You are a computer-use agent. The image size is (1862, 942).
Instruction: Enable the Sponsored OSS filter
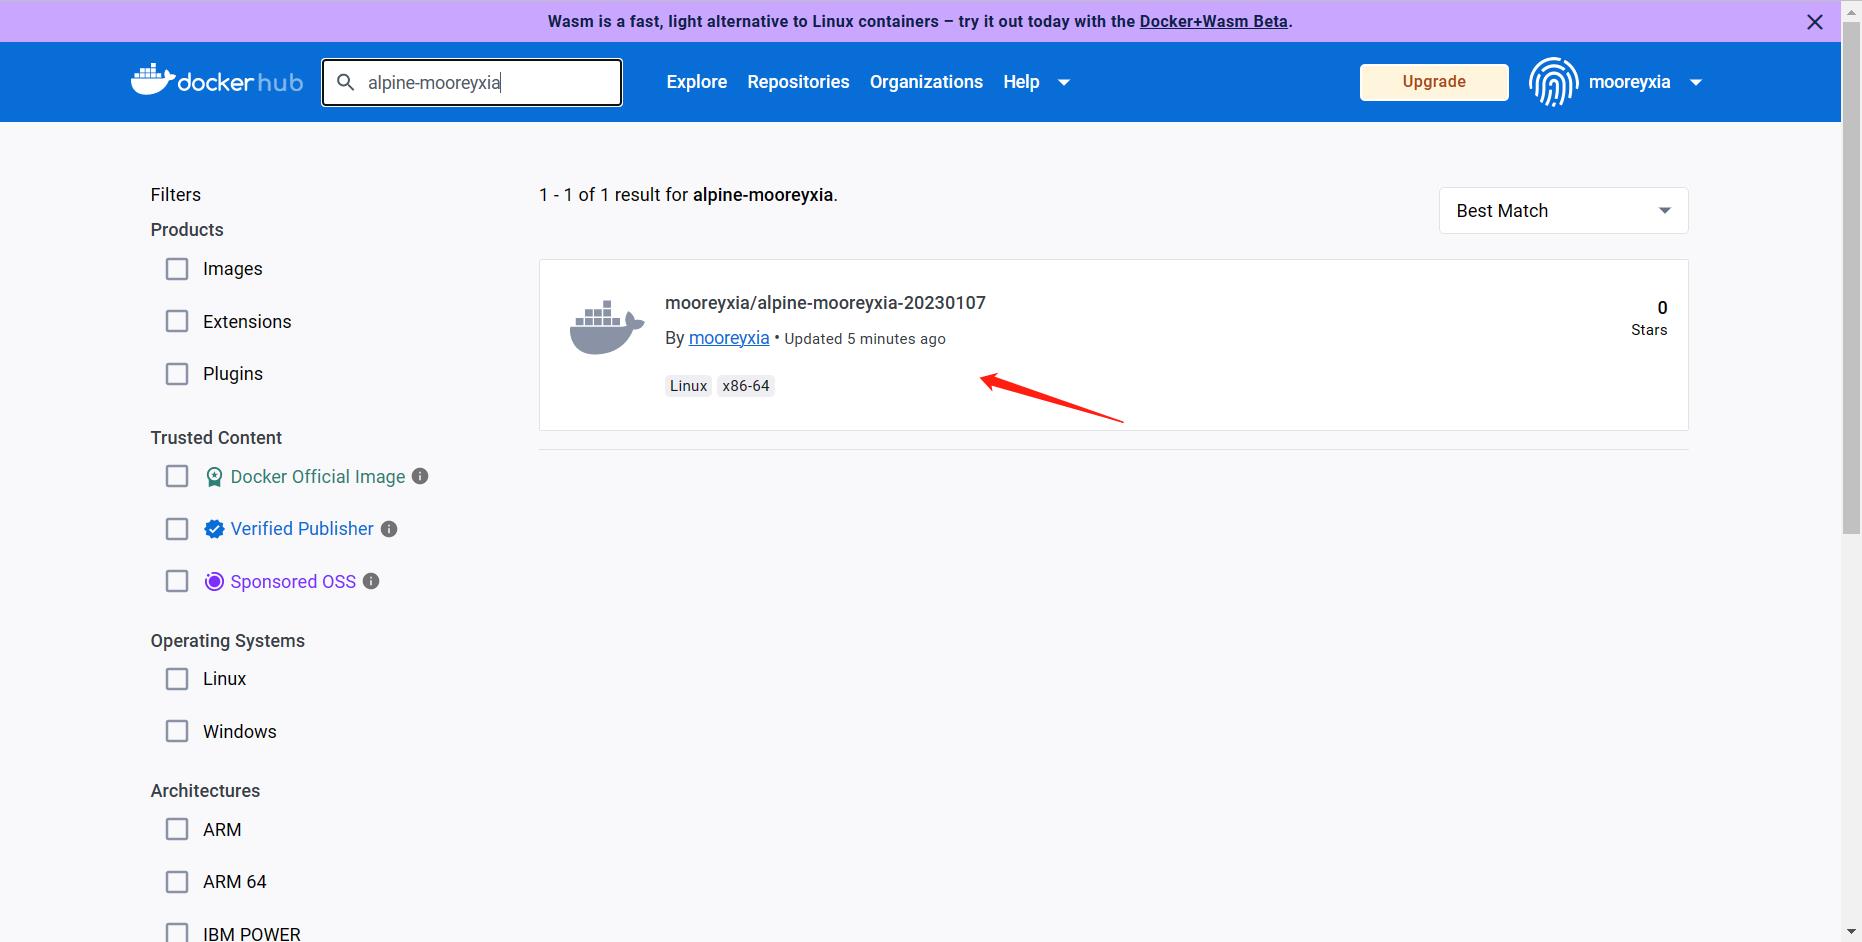177,581
